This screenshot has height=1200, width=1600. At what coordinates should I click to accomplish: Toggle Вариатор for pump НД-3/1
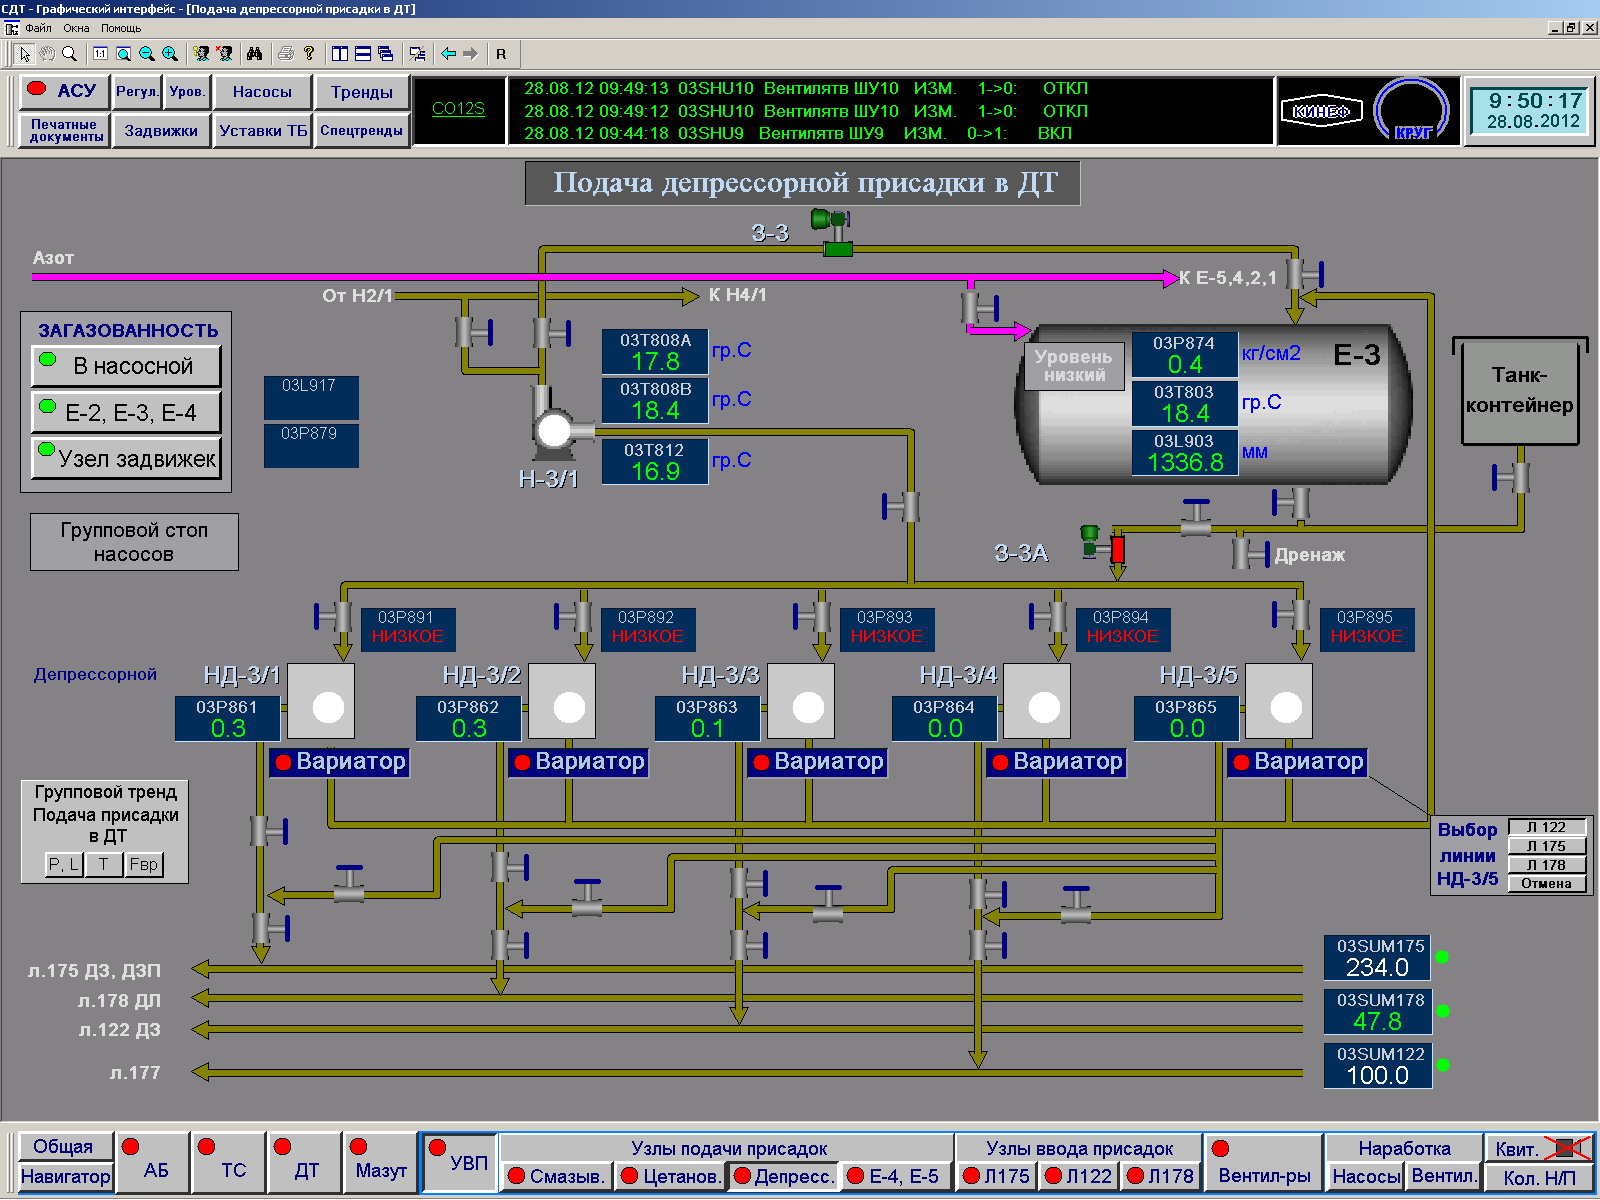(x=340, y=762)
